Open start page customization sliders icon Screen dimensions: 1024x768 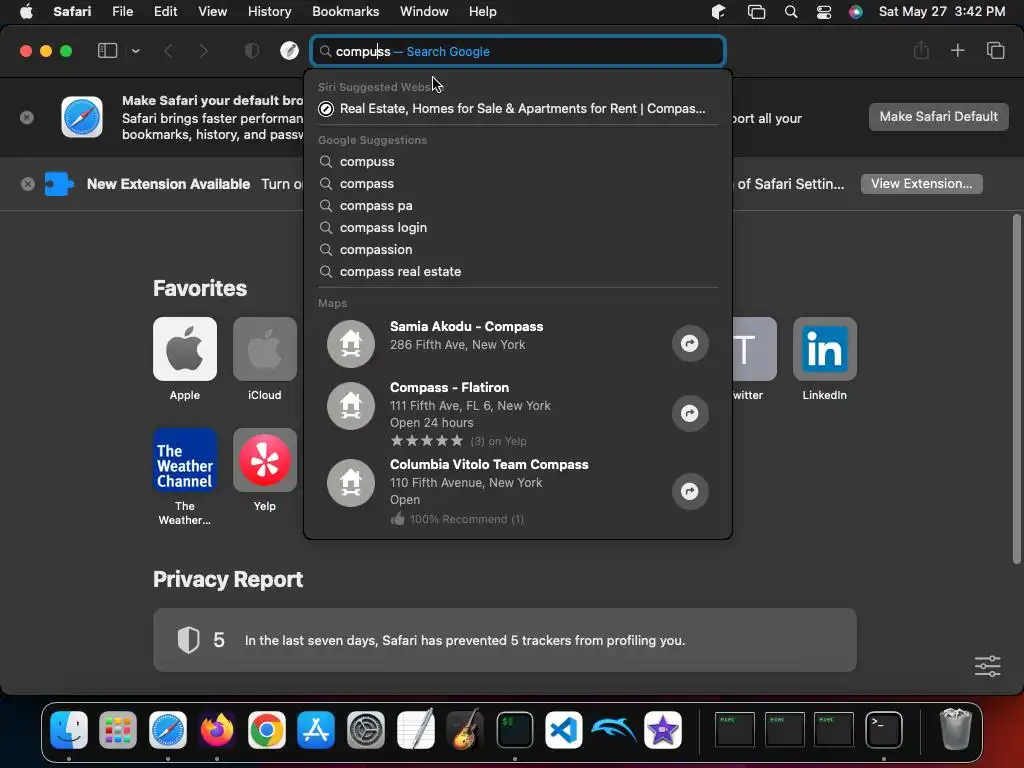987,666
